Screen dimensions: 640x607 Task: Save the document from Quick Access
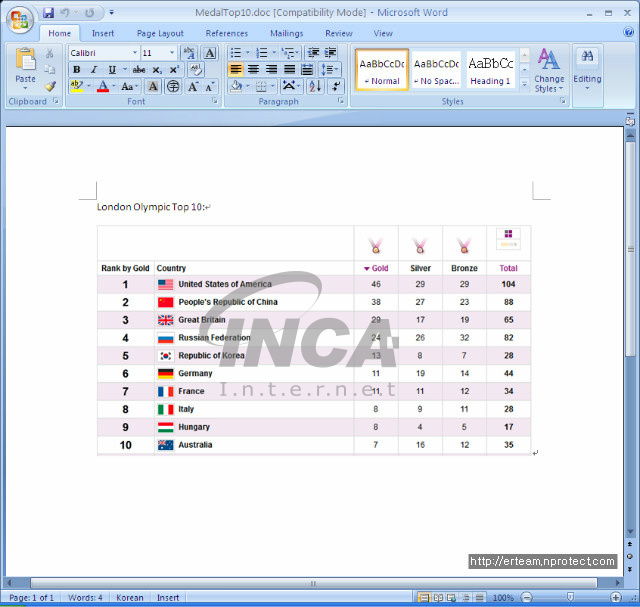(x=49, y=13)
